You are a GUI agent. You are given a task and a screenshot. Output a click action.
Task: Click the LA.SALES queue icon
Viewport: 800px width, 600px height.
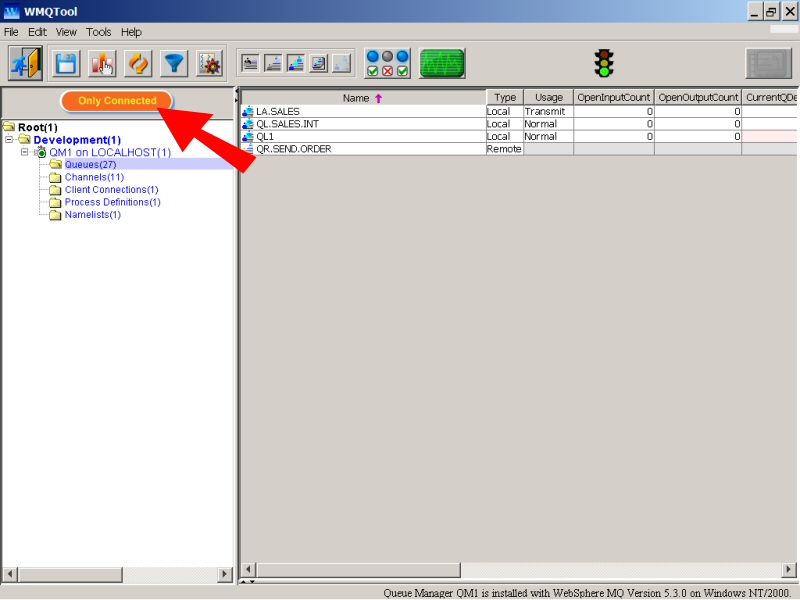[248, 111]
